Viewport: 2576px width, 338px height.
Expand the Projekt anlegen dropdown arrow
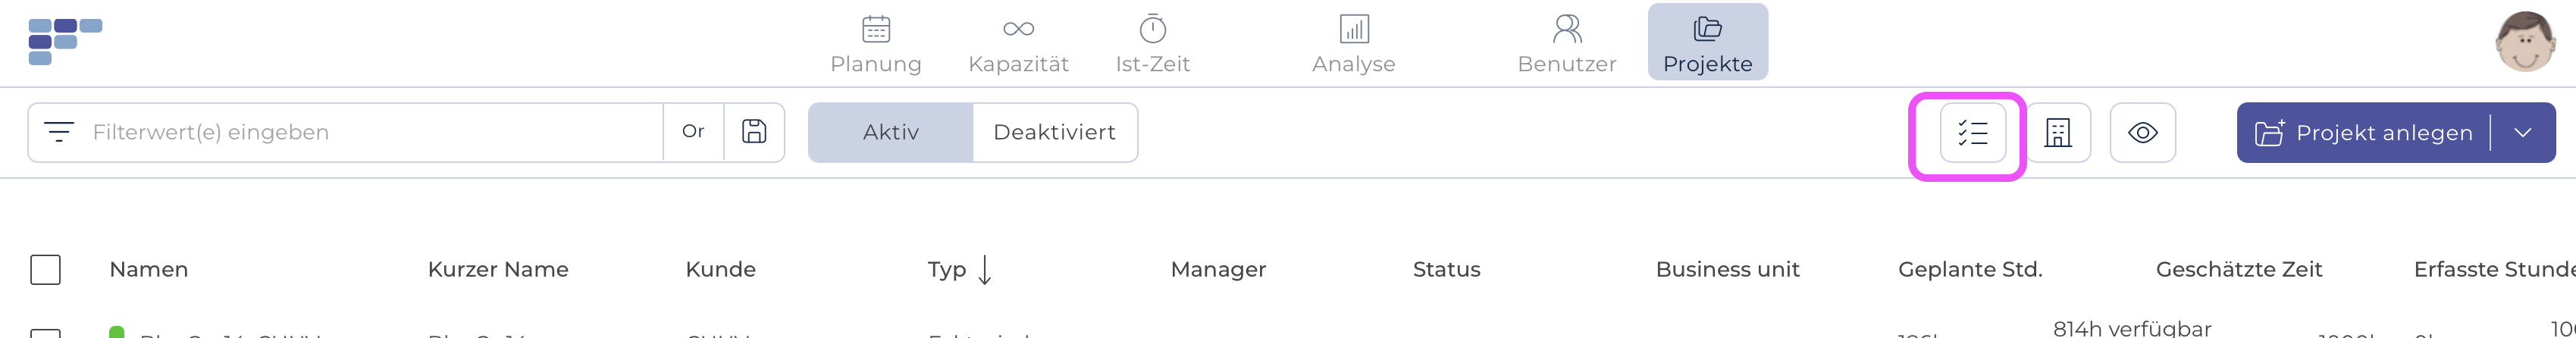[2522, 133]
